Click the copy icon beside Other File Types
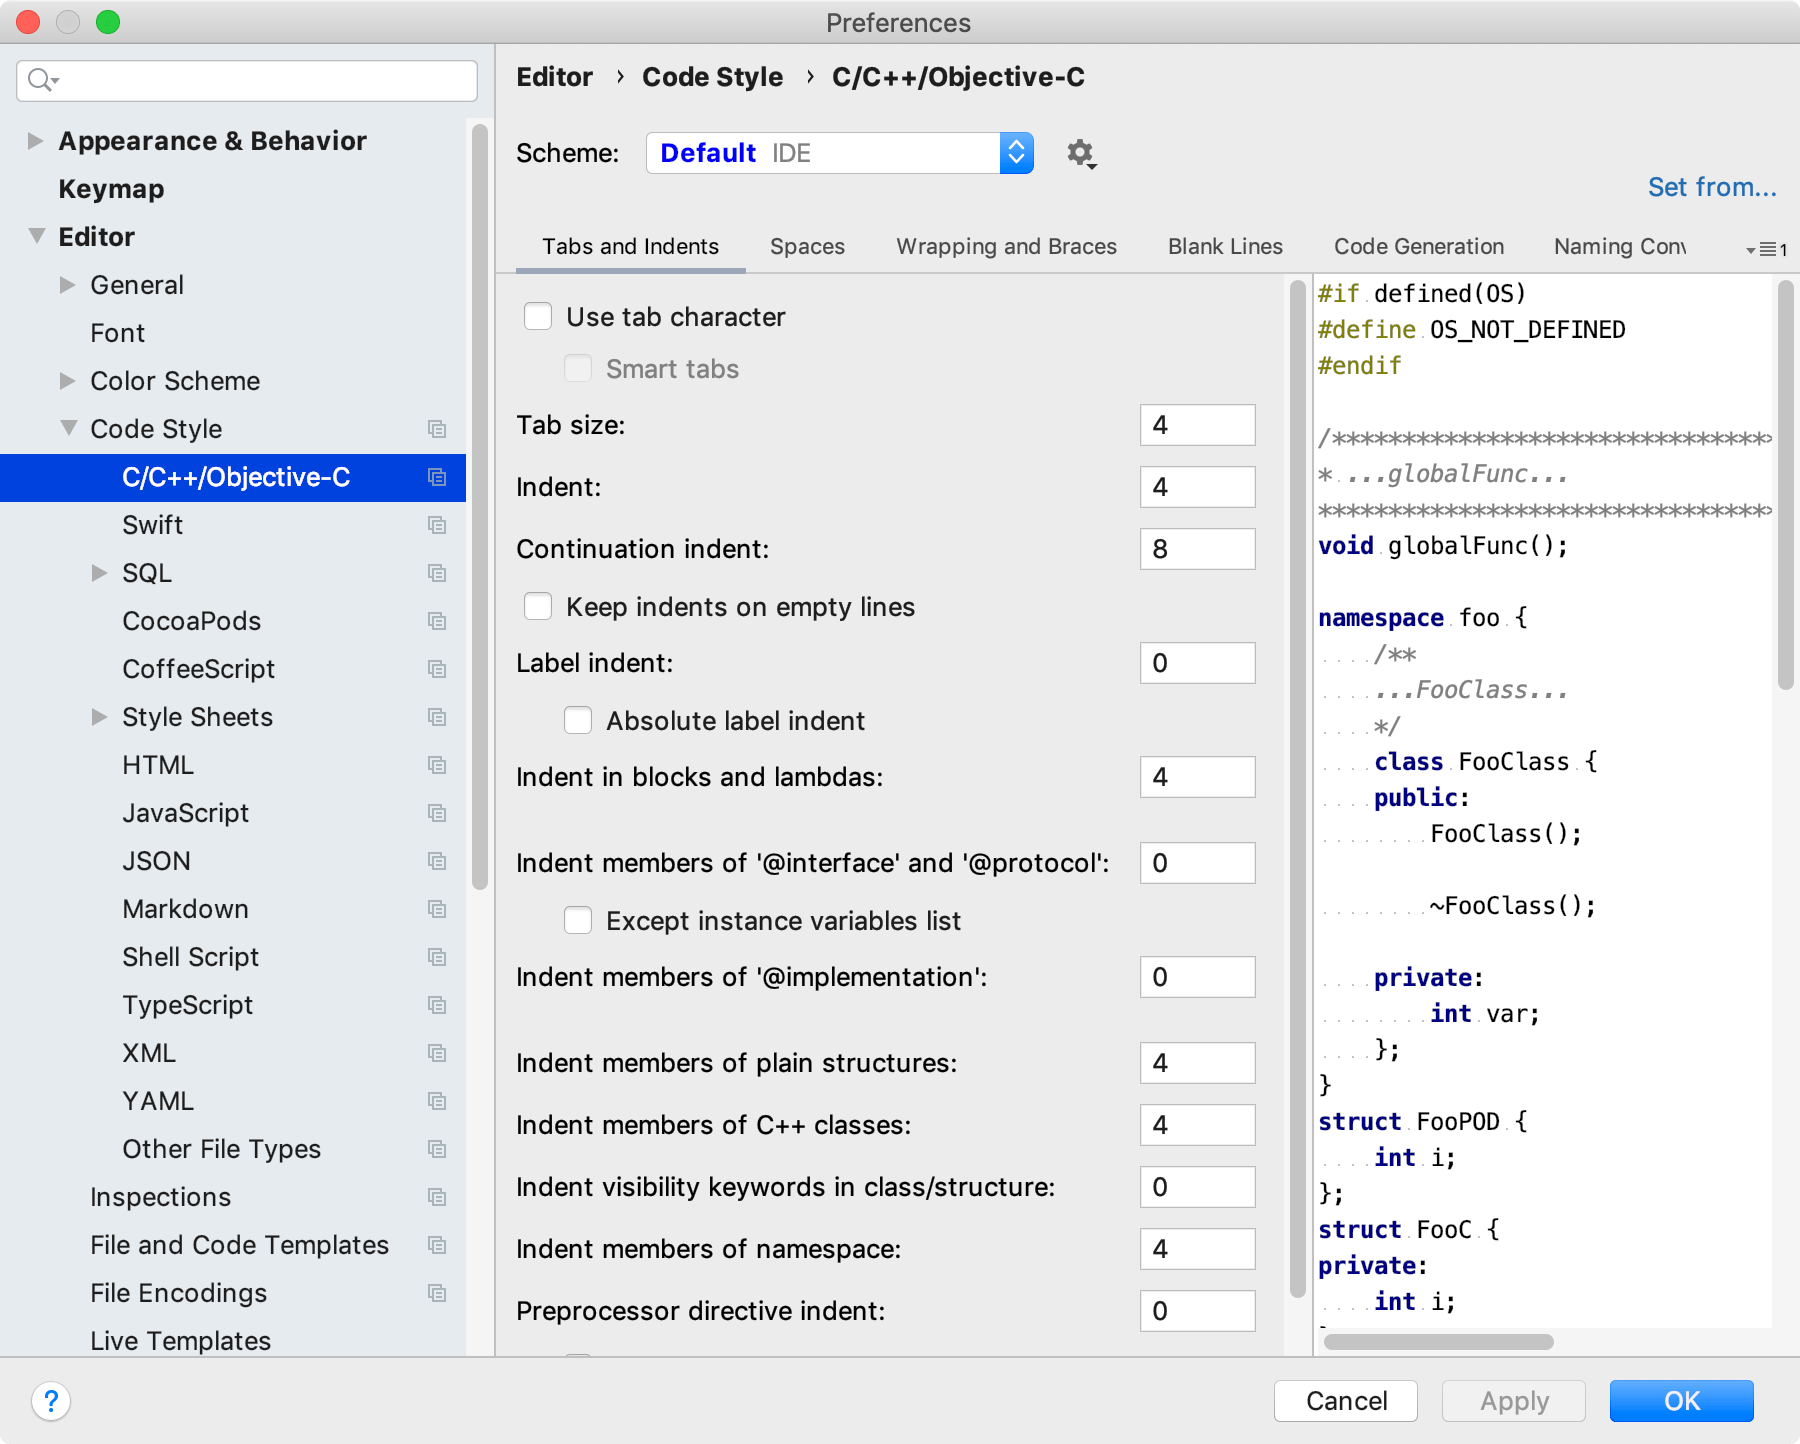Viewport: 1800px width, 1444px height. tap(437, 1149)
